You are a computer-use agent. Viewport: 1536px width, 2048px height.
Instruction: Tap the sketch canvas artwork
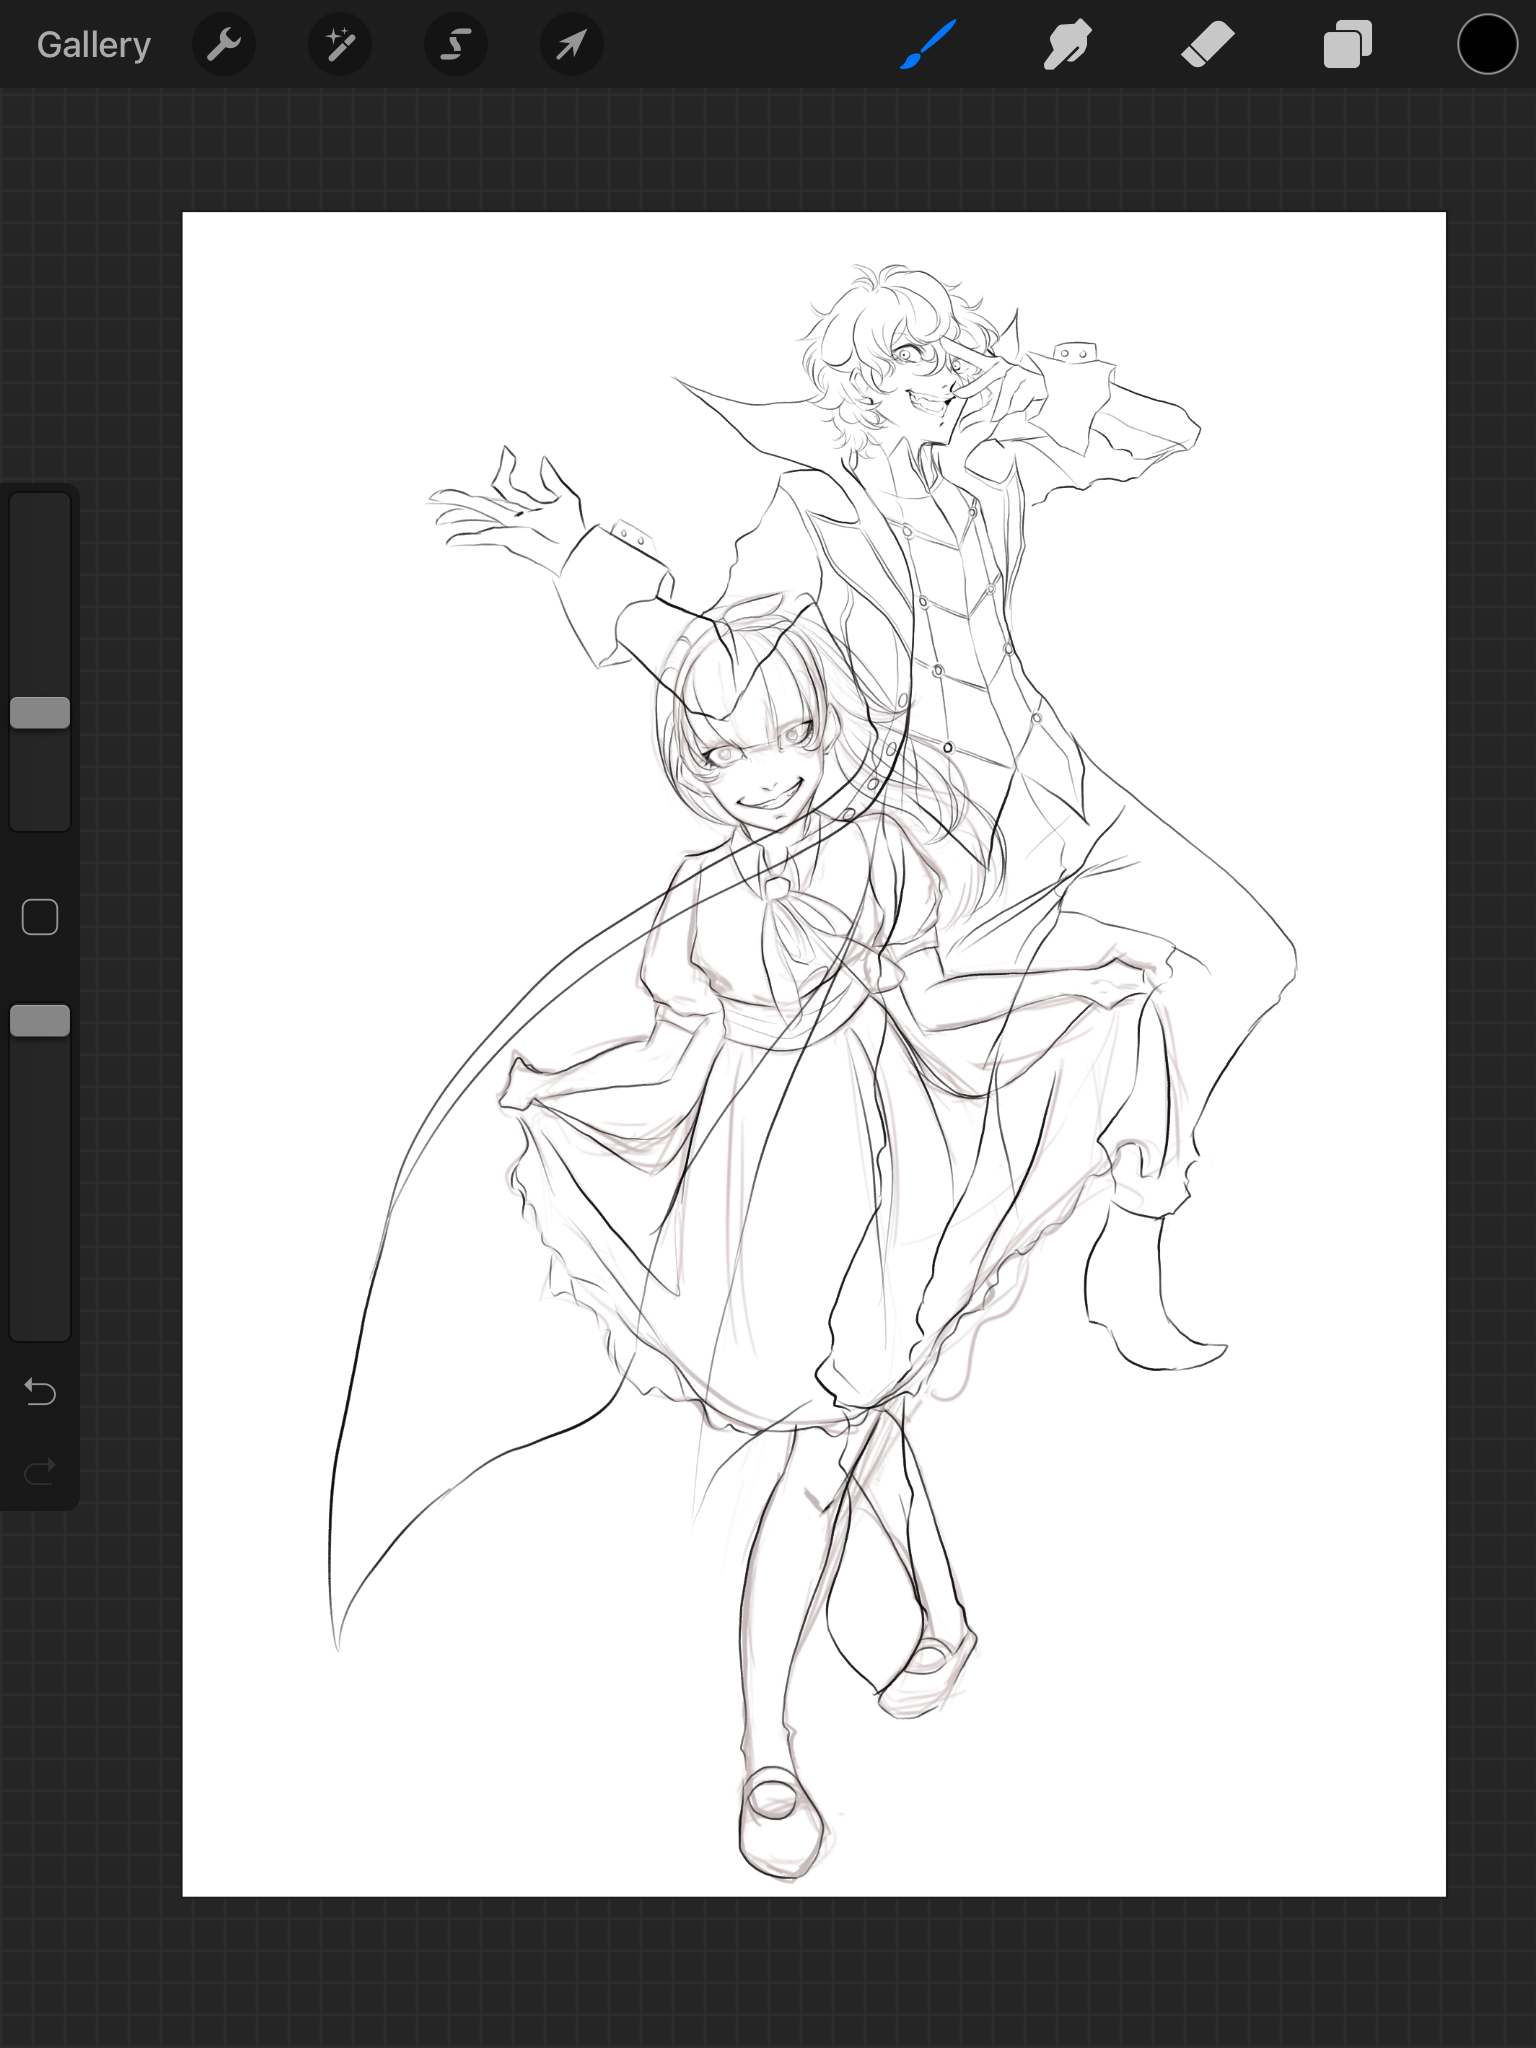814,1054
